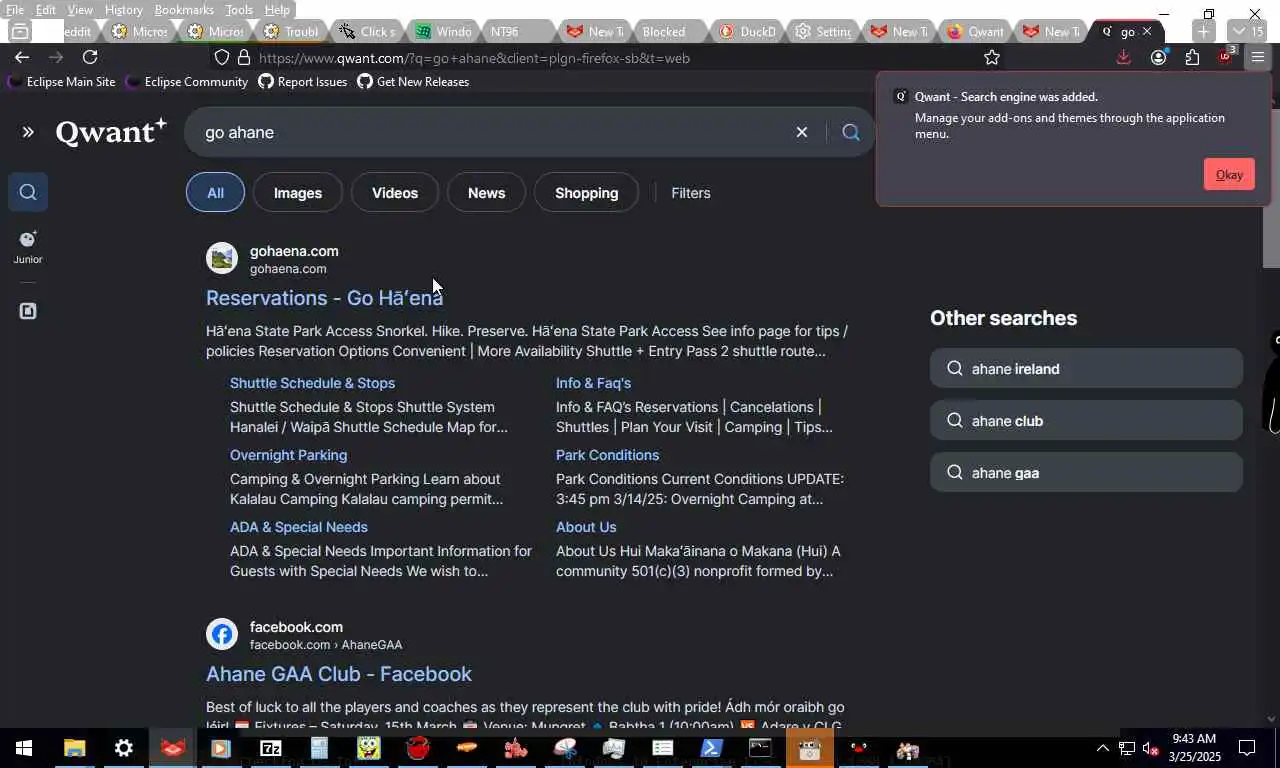
Task: Clear the Qwant search query with X
Action: tap(801, 132)
